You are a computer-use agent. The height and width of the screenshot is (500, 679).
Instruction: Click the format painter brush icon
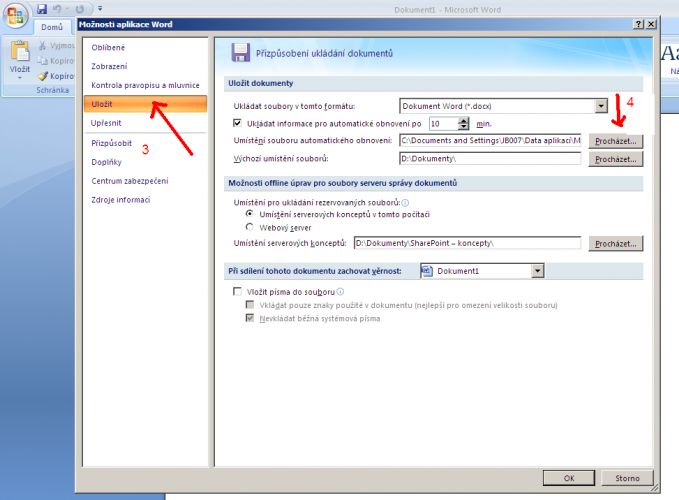pyautogui.click(x=42, y=76)
